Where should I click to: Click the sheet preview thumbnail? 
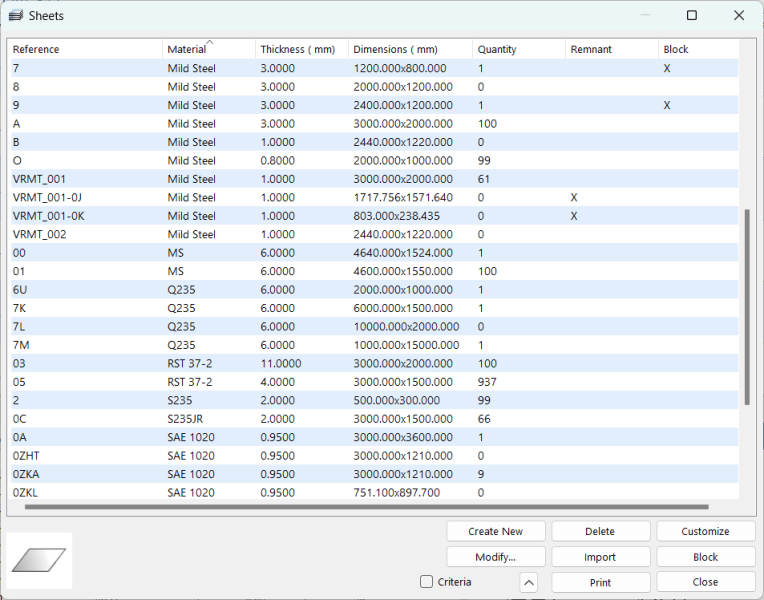click(39, 560)
